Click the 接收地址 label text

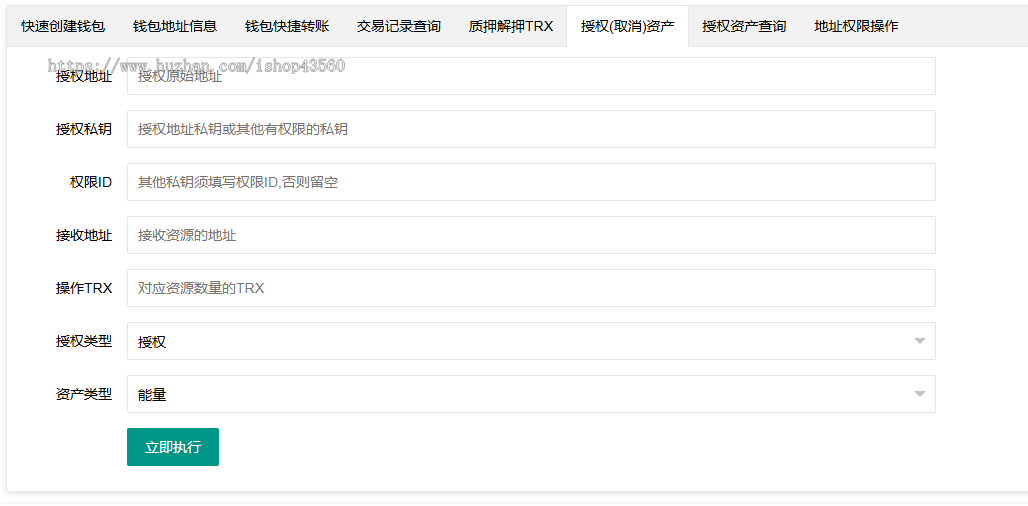point(84,235)
